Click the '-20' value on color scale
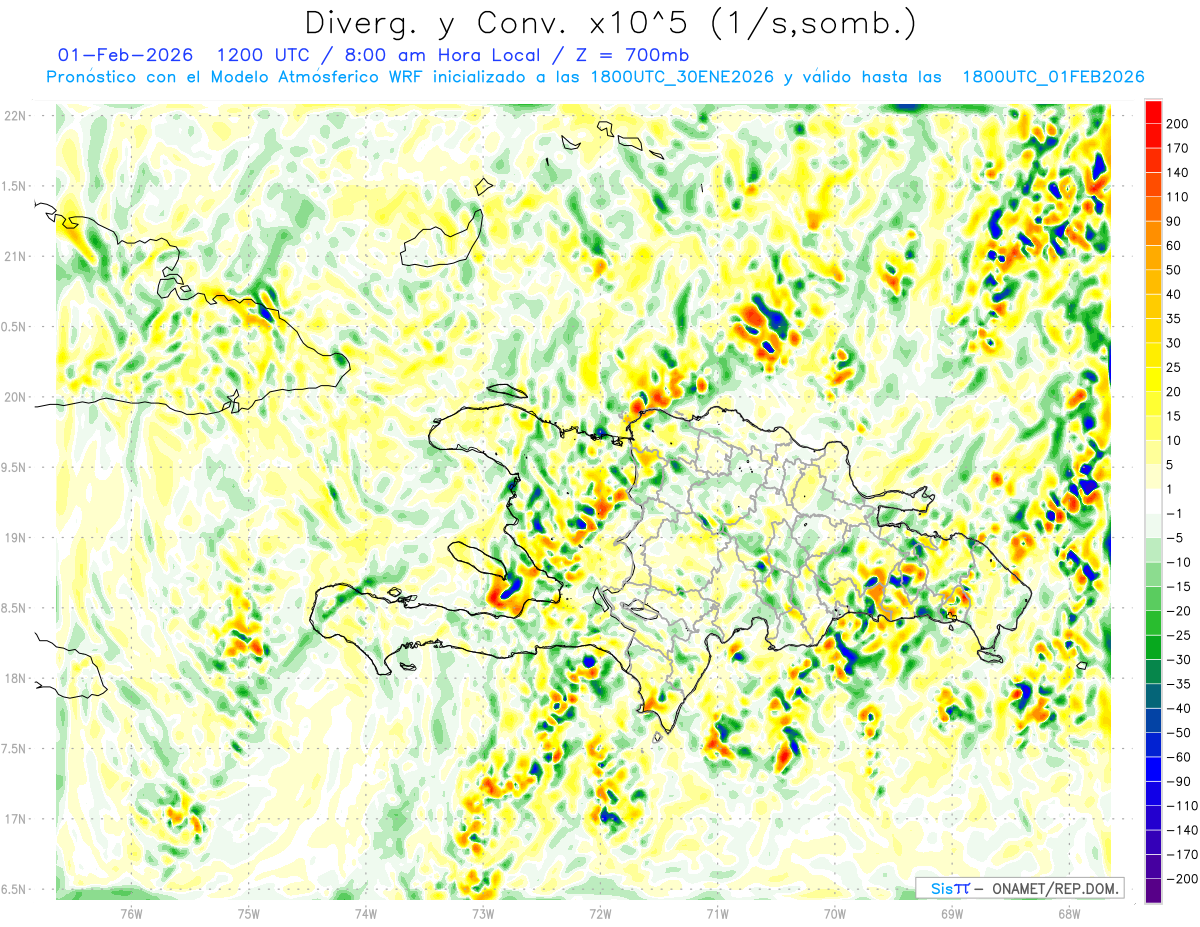1200x927 pixels. (1178, 611)
